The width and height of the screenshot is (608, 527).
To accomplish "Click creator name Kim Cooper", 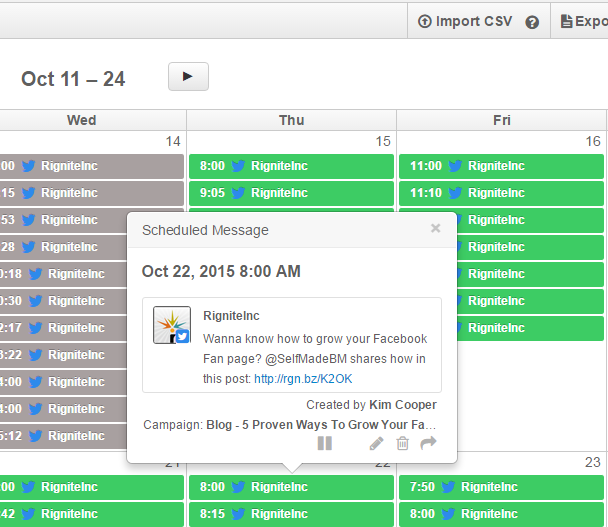I will [403, 404].
